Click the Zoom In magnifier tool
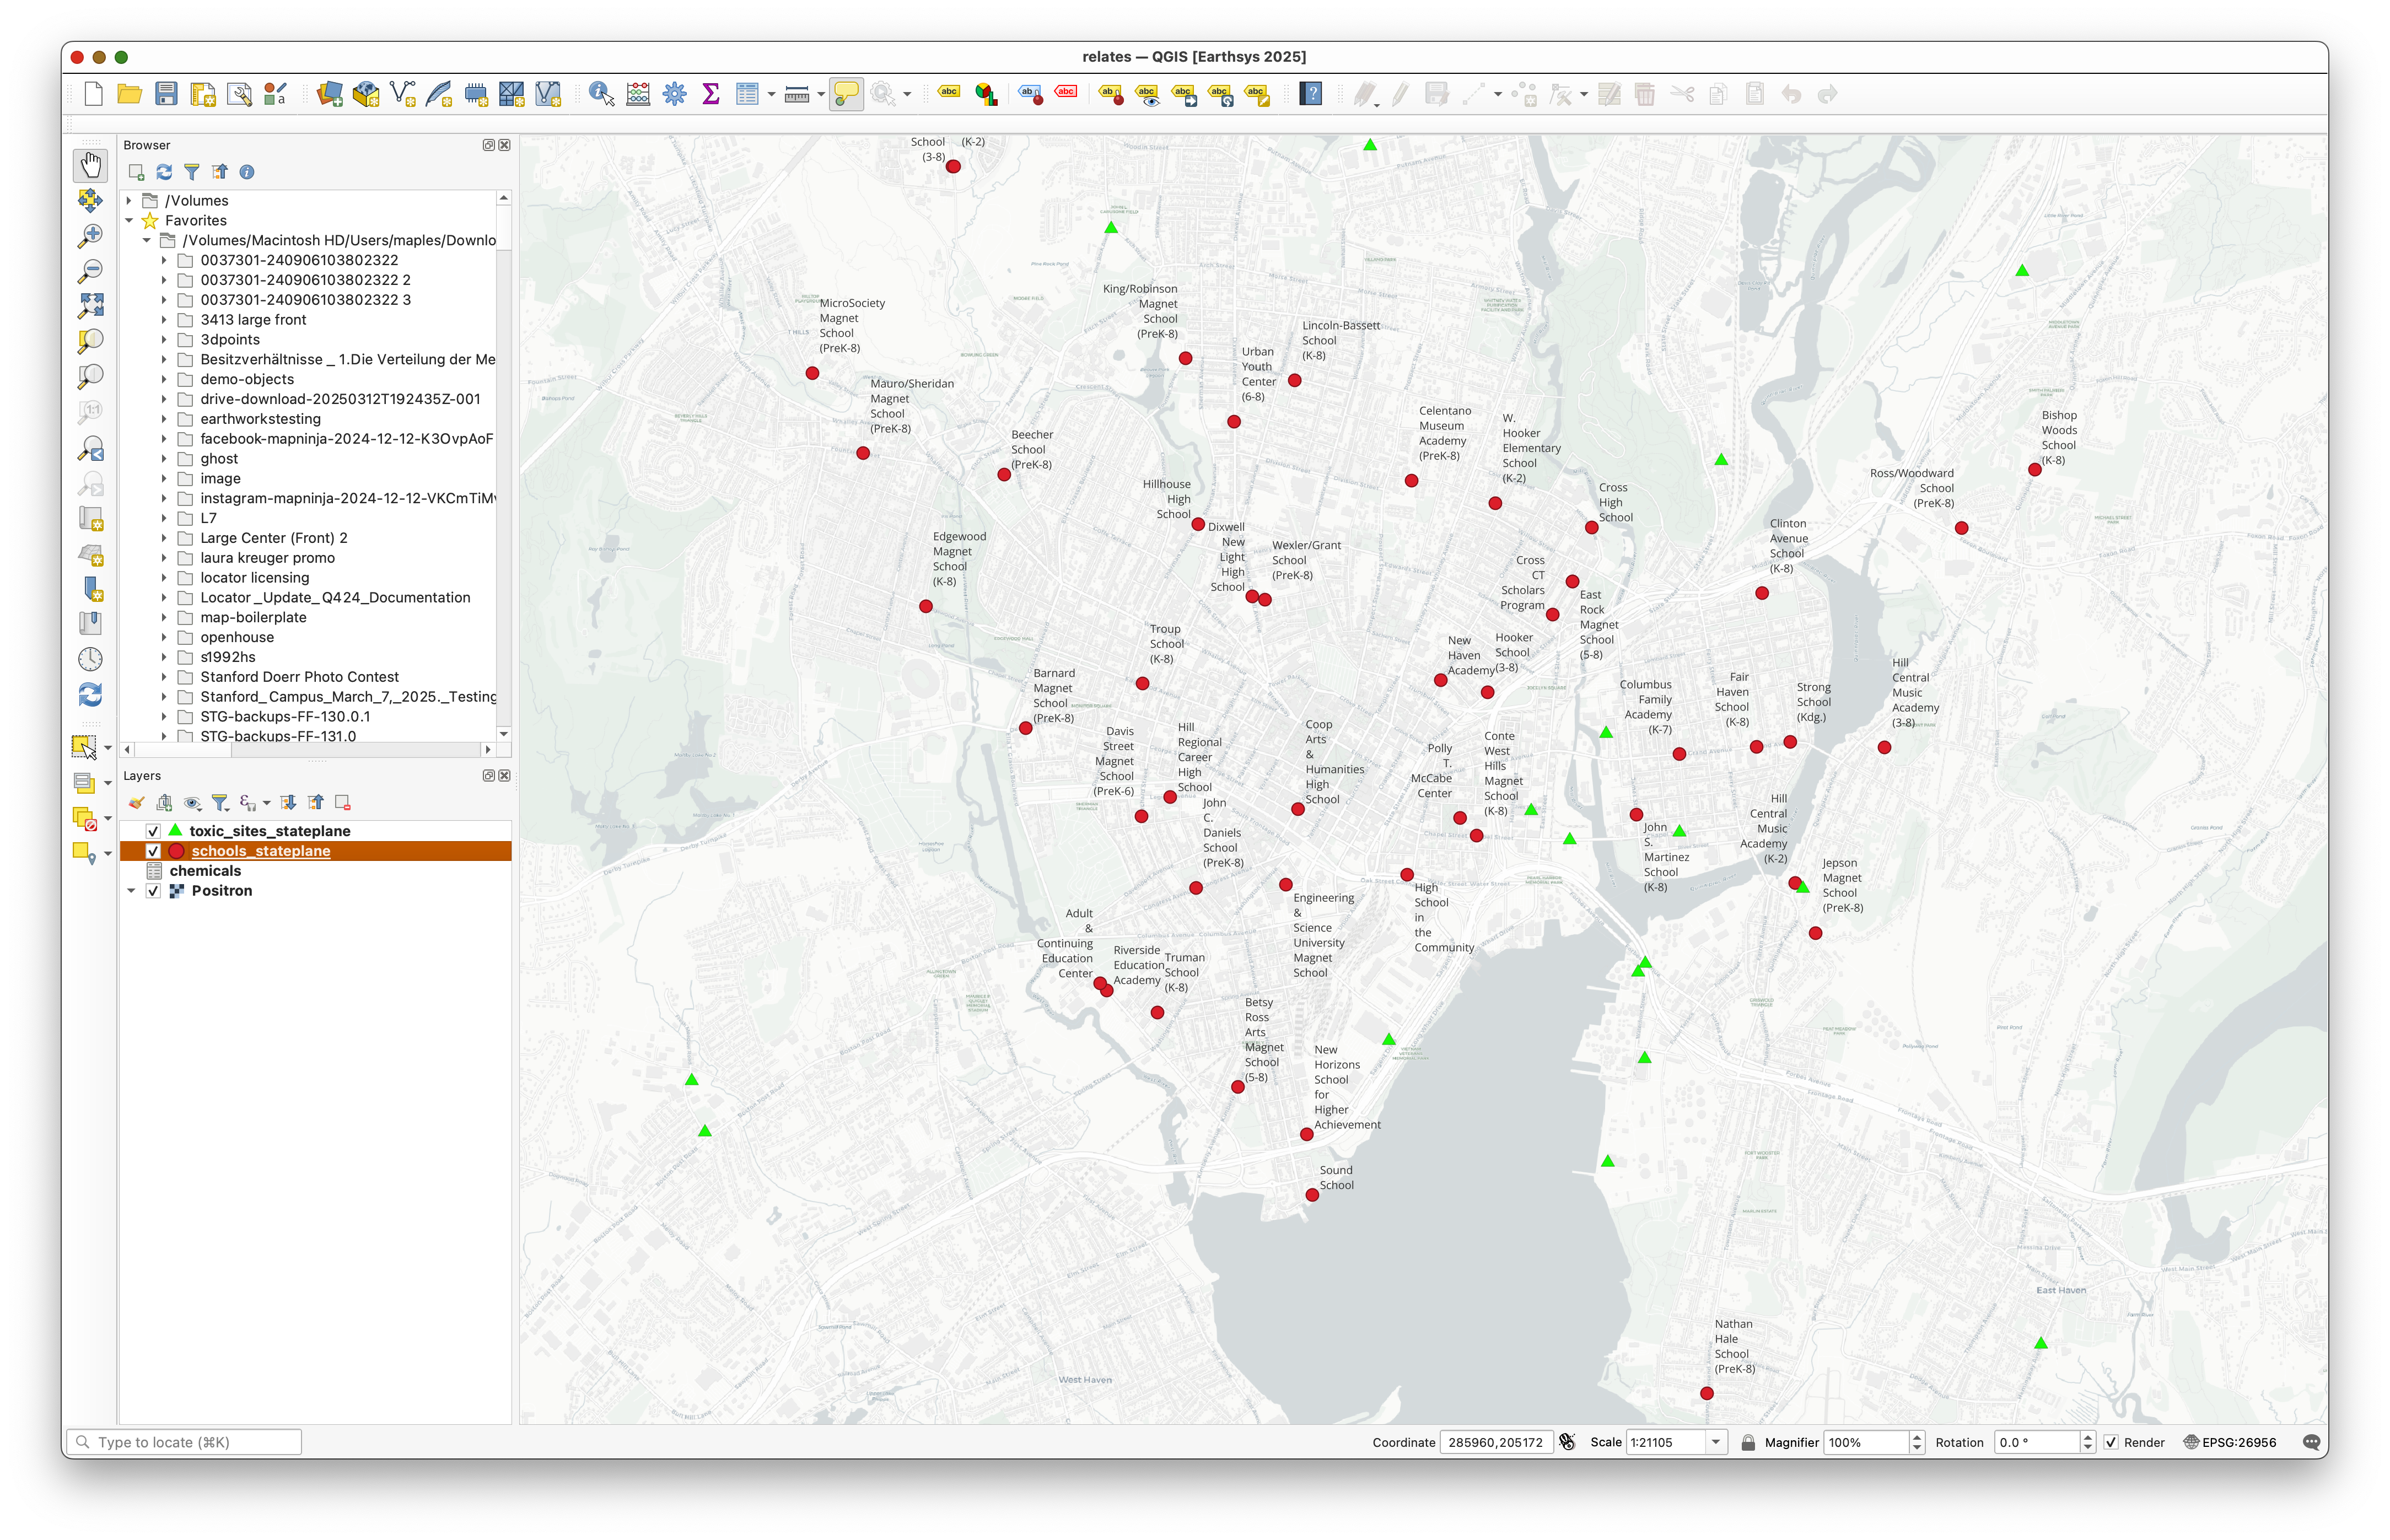2390x1540 pixels. (90, 235)
